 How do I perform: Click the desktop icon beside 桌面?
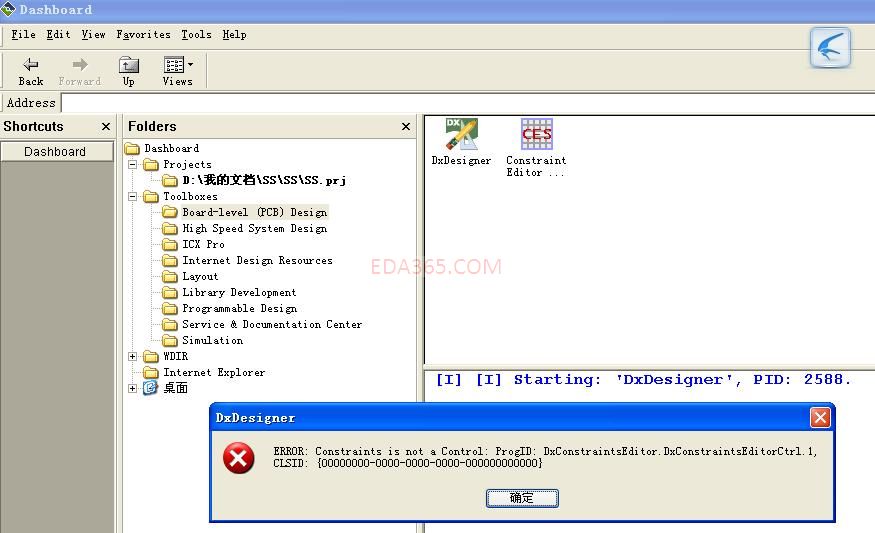click(x=150, y=388)
